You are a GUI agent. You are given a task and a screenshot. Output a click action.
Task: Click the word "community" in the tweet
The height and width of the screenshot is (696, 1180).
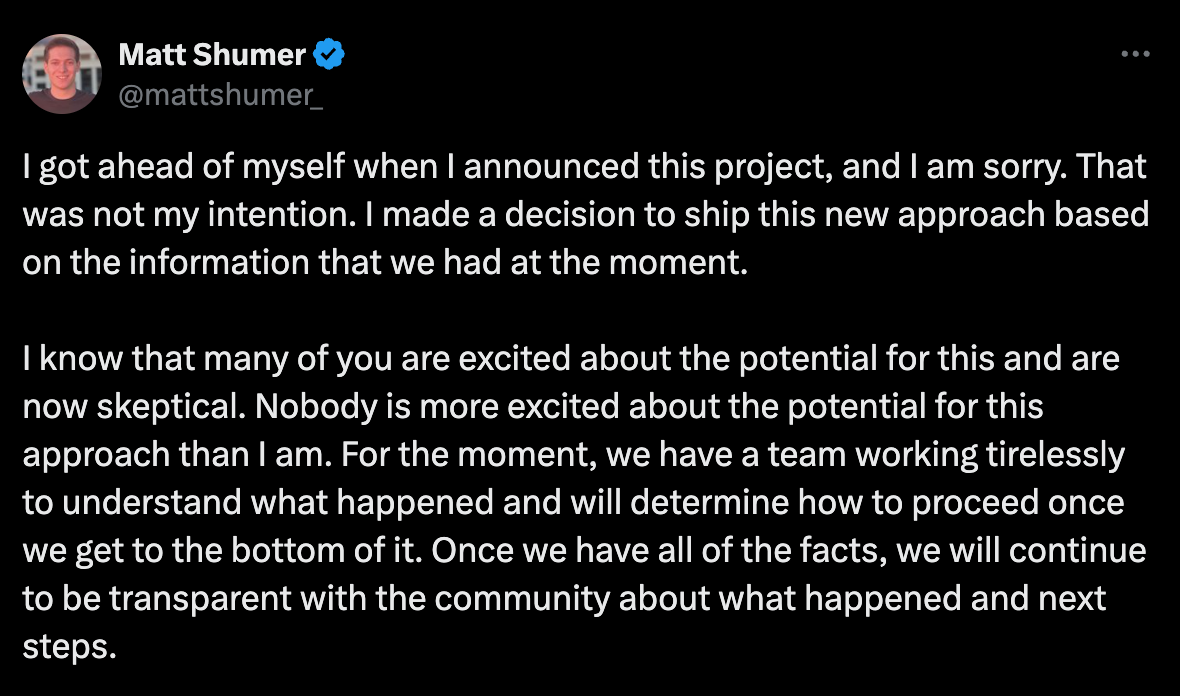[x=522, y=599]
